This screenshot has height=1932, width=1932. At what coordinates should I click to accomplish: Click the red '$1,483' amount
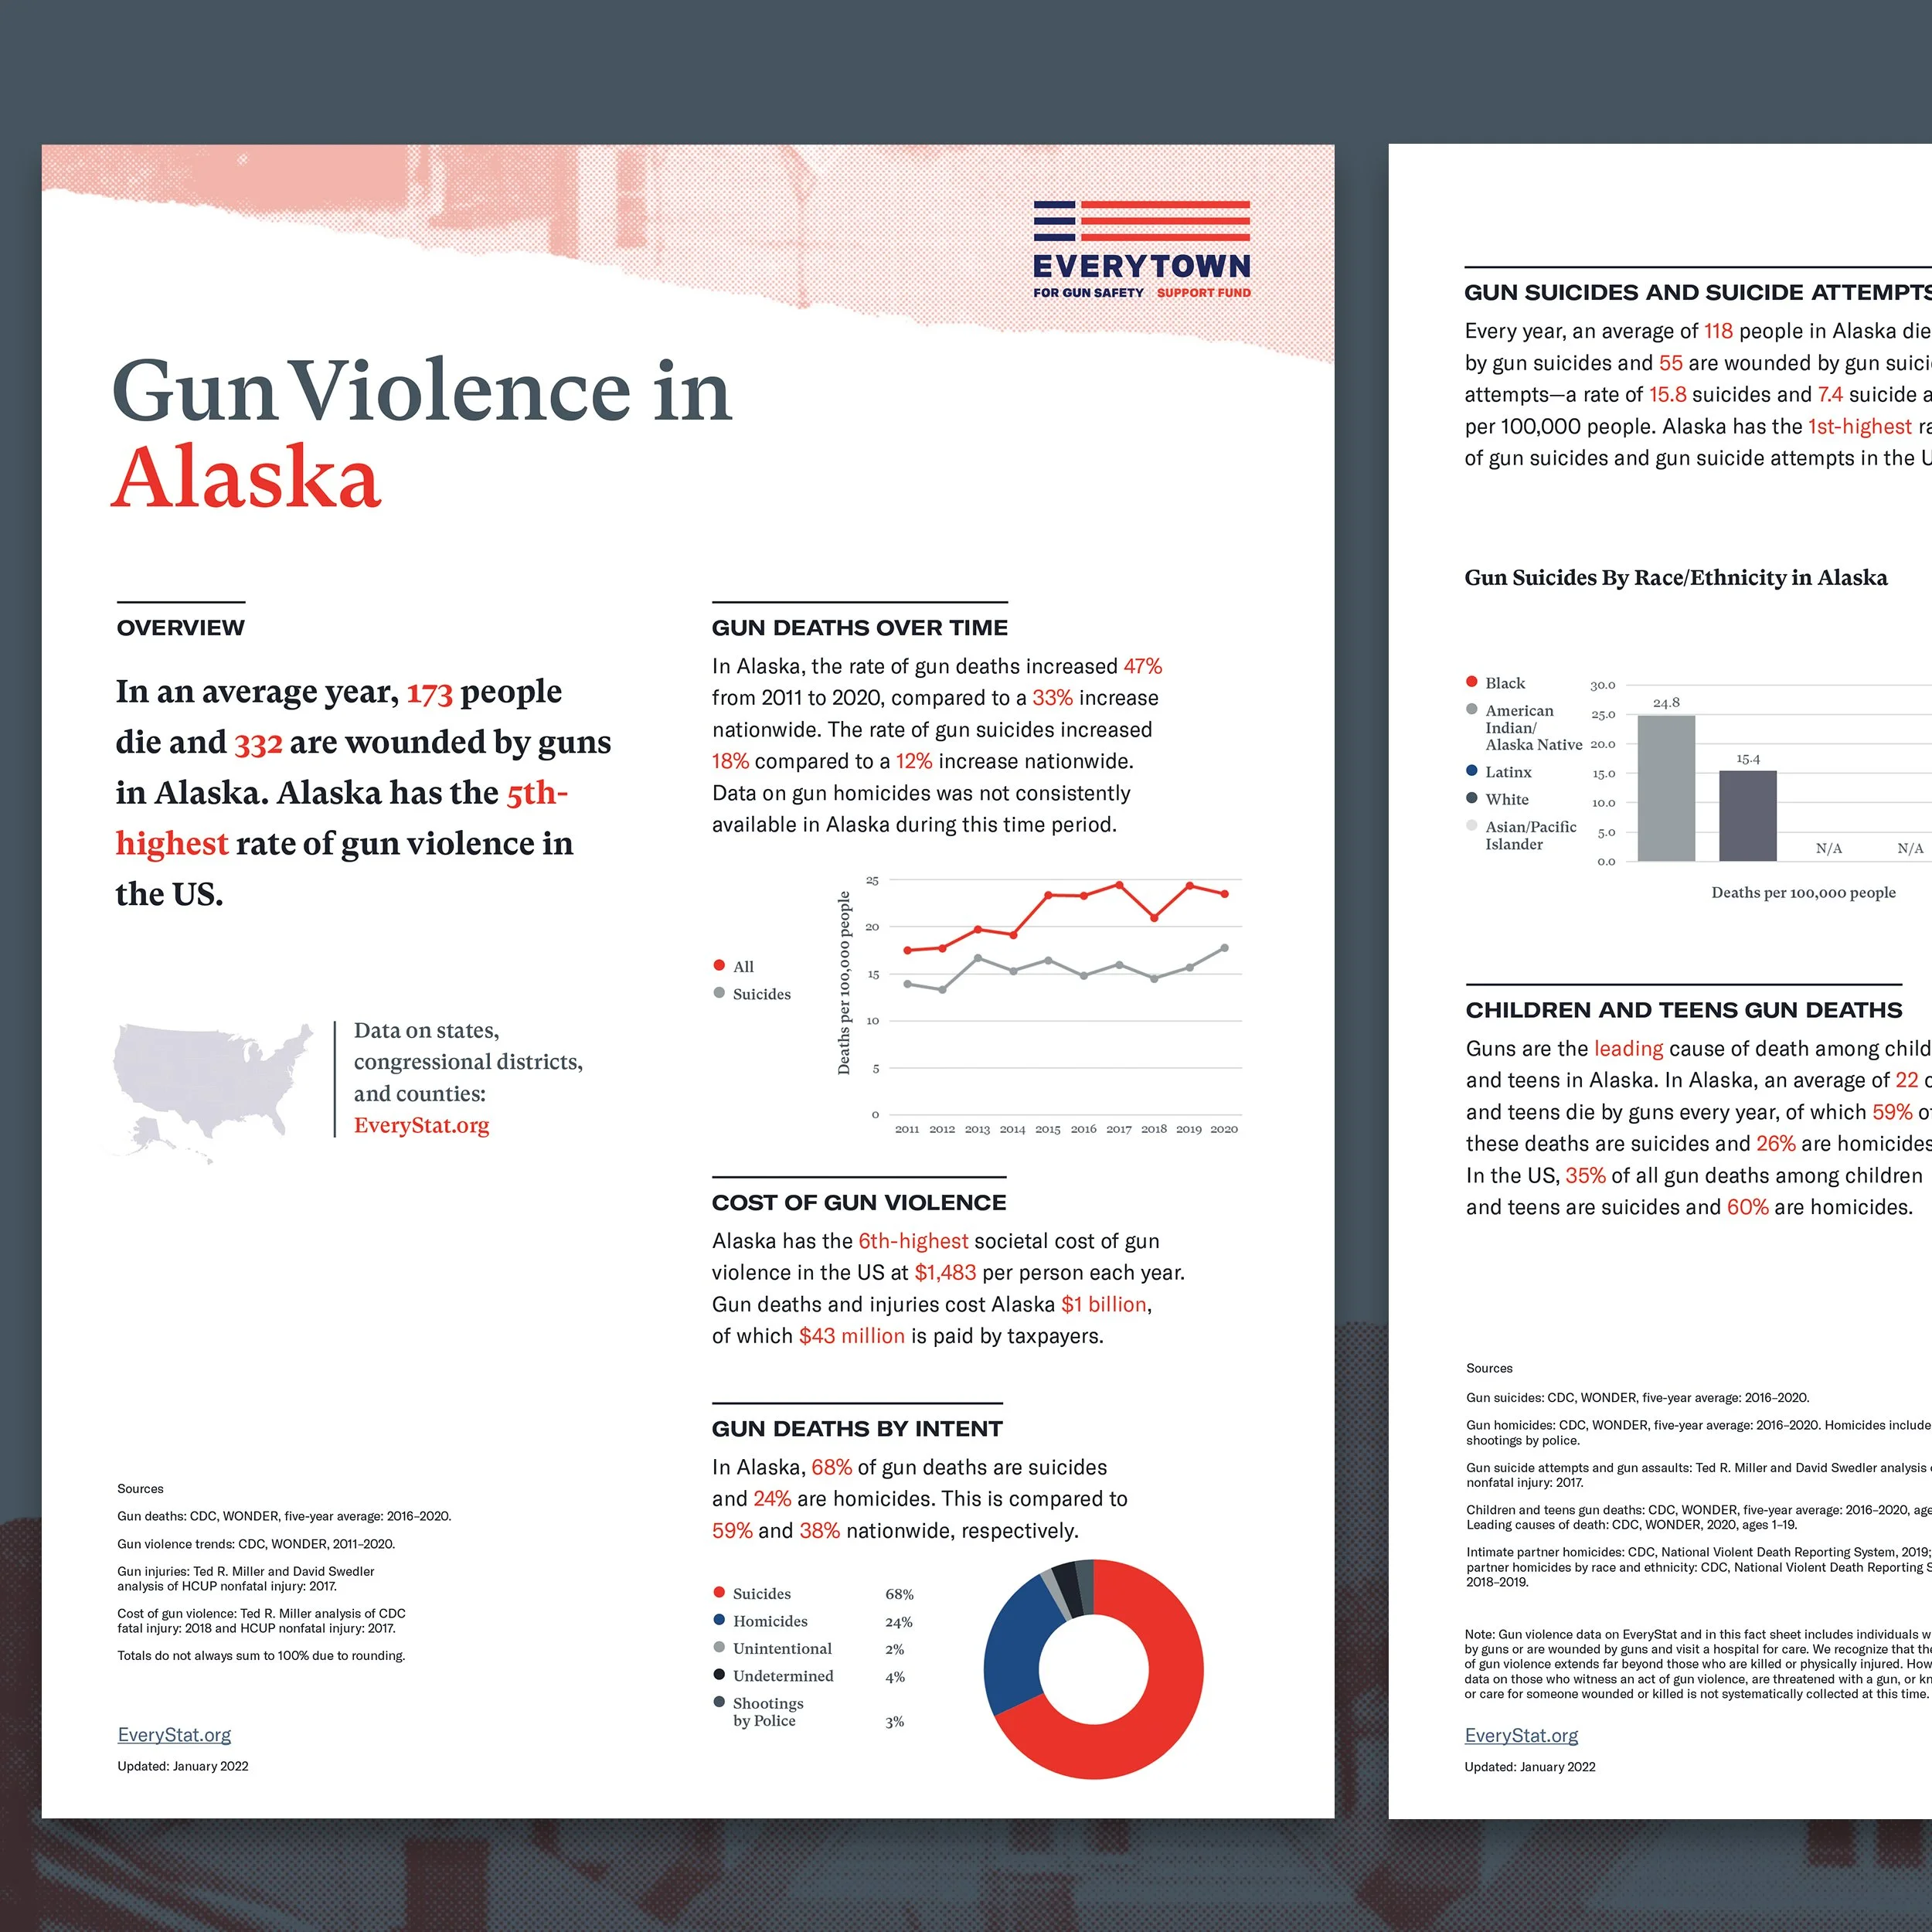[945, 1273]
